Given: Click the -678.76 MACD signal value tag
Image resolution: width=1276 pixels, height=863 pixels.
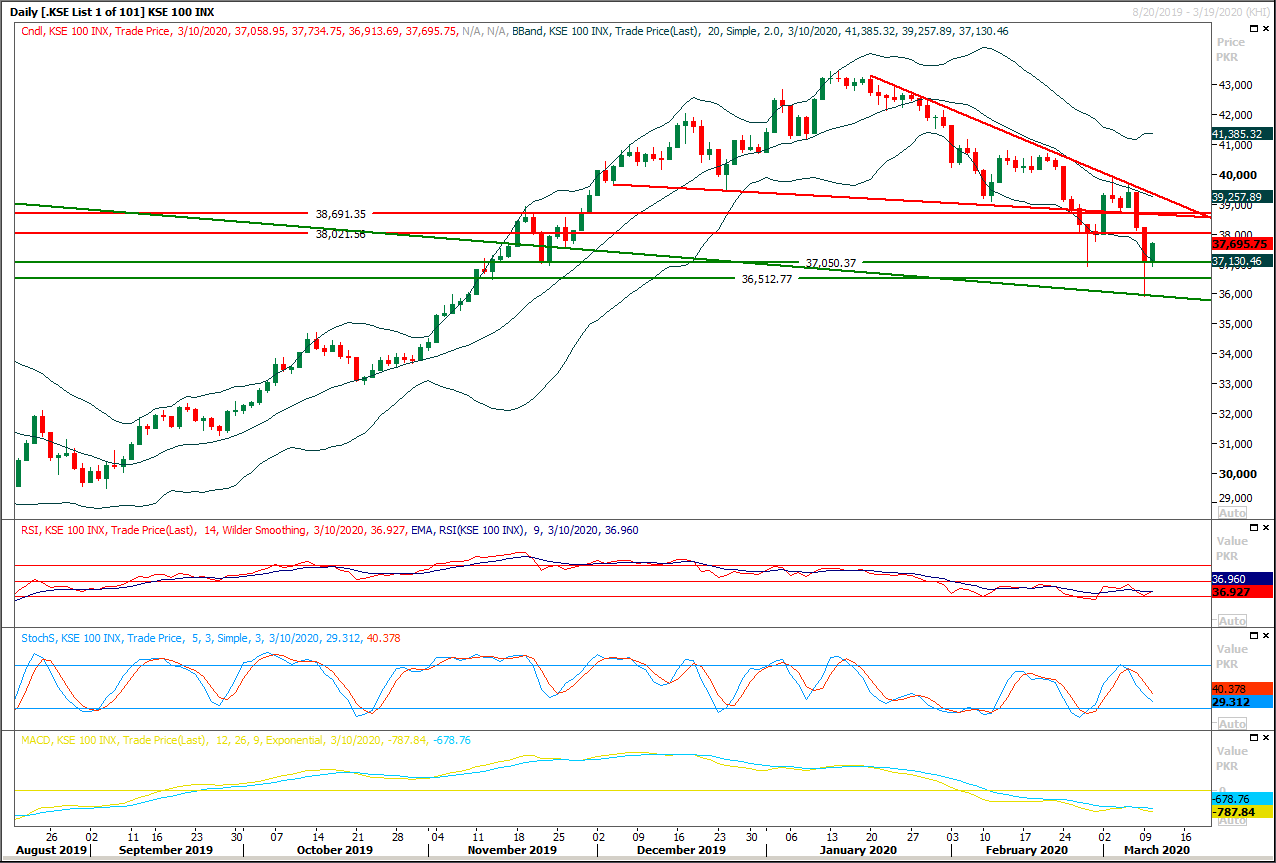Looking at the screenshot, I should point(1241,799).
